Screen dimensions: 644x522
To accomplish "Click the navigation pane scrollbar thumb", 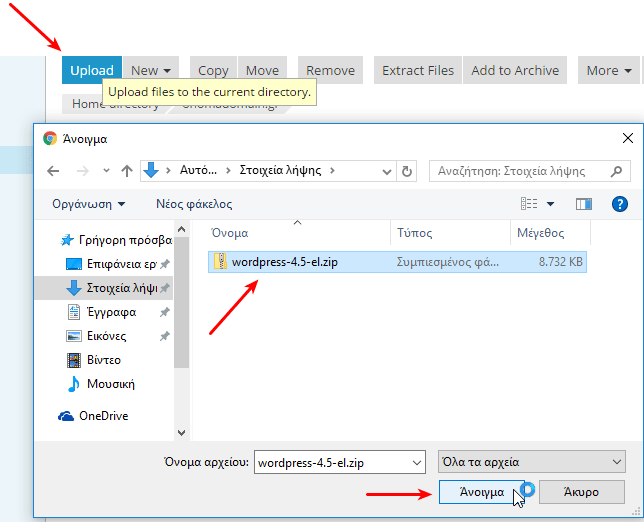I will (182, 302).
